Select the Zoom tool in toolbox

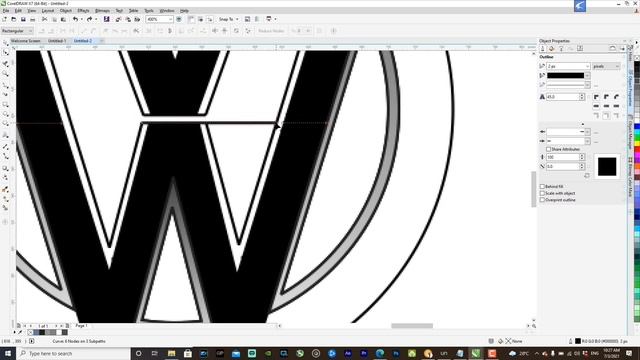5,74
